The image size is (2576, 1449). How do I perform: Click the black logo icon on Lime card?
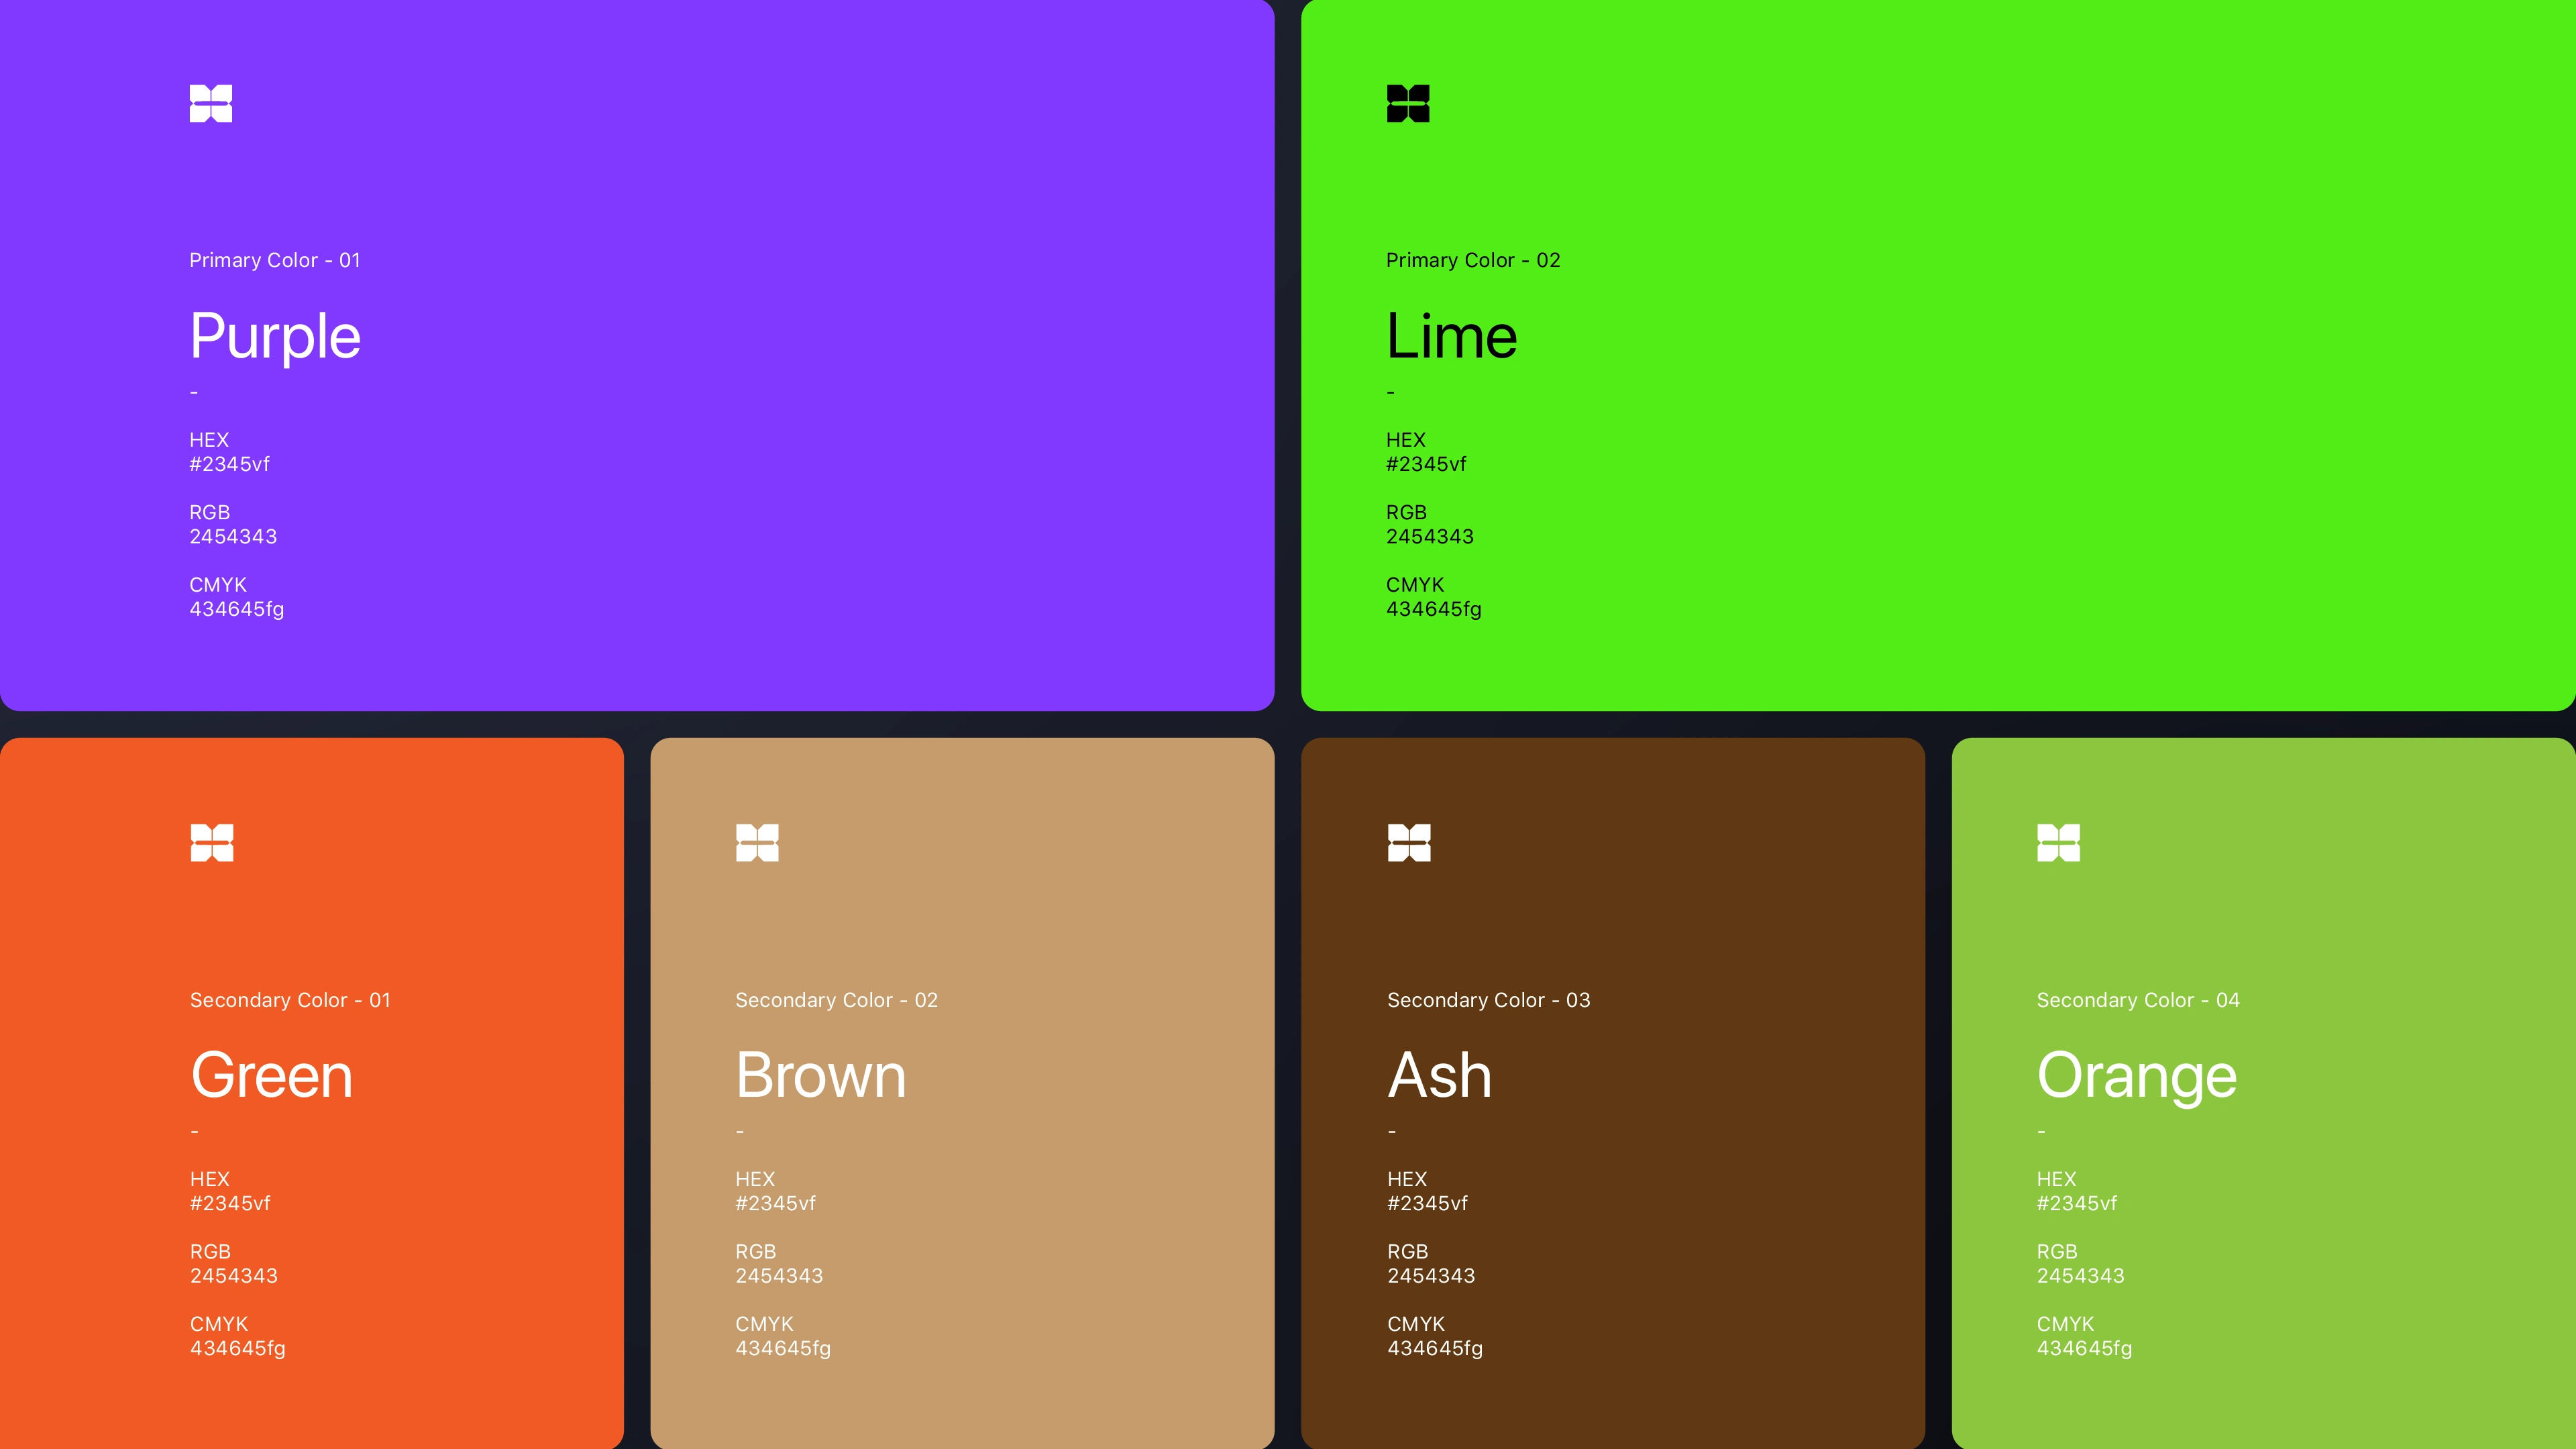1408,103
